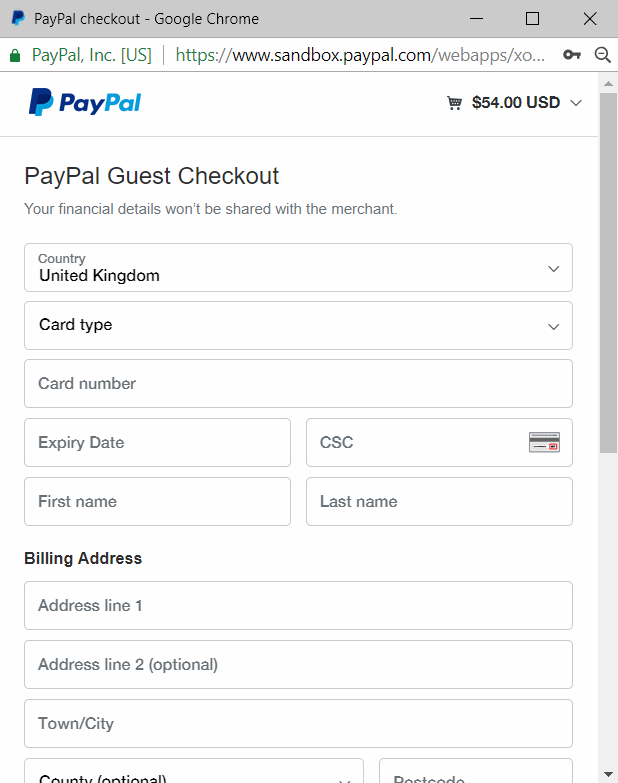The height and width of the screenshot is (783, 618).
Task: Open the Country dropdown
Action: click(298, 268)
